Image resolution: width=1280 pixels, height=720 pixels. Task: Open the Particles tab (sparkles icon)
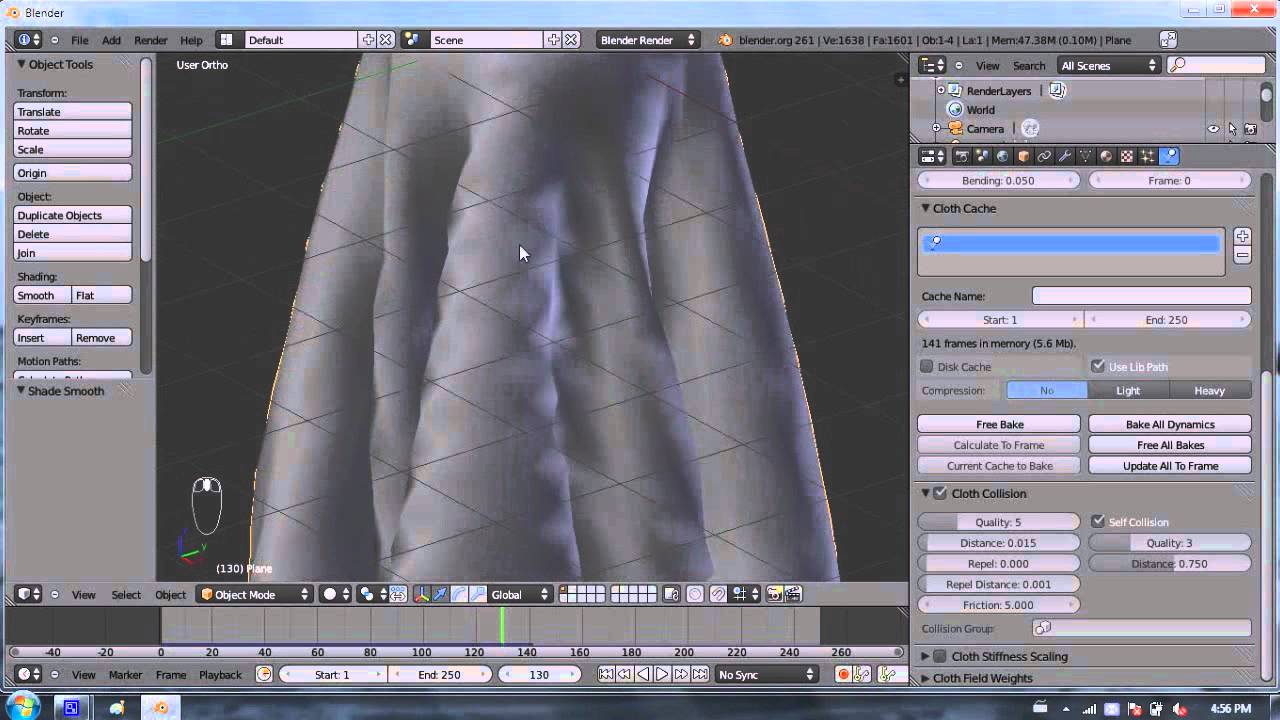1147,156
